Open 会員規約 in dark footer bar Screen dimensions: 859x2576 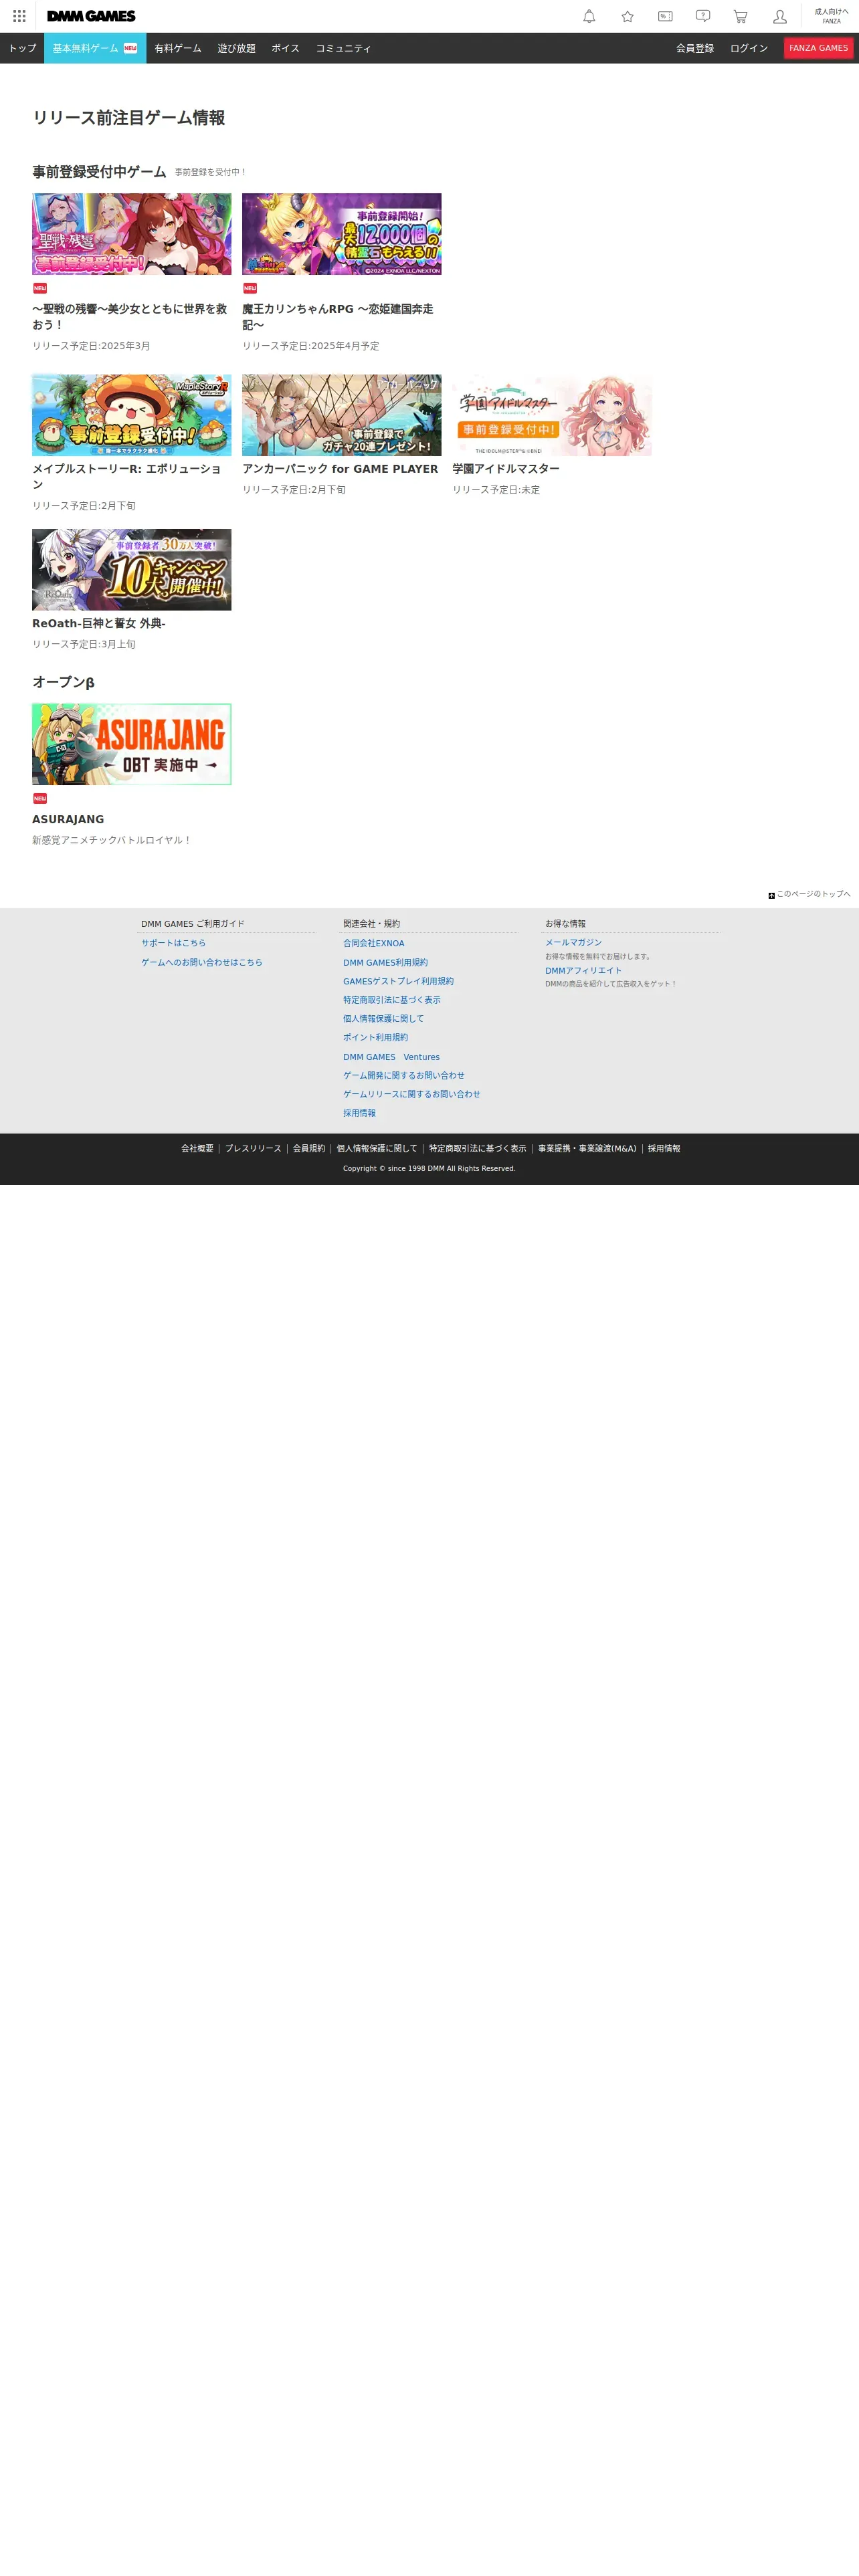(309, 1149)
